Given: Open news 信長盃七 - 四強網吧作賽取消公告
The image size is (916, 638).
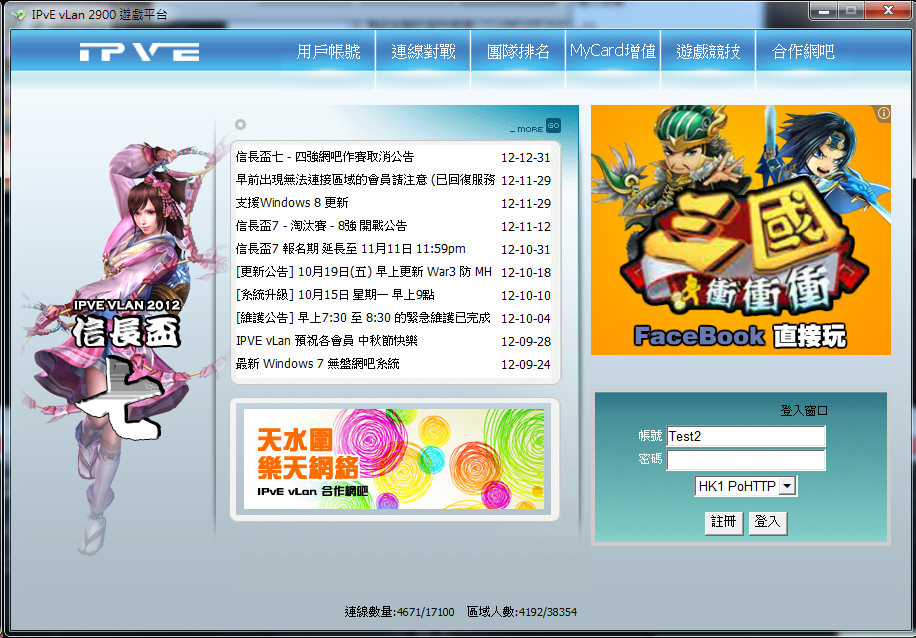Looking at the screenshot, I should (x=325, y=157).
